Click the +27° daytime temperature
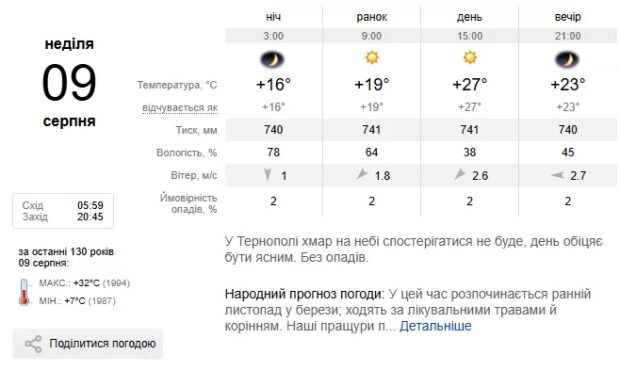 (x=470, y=84)
